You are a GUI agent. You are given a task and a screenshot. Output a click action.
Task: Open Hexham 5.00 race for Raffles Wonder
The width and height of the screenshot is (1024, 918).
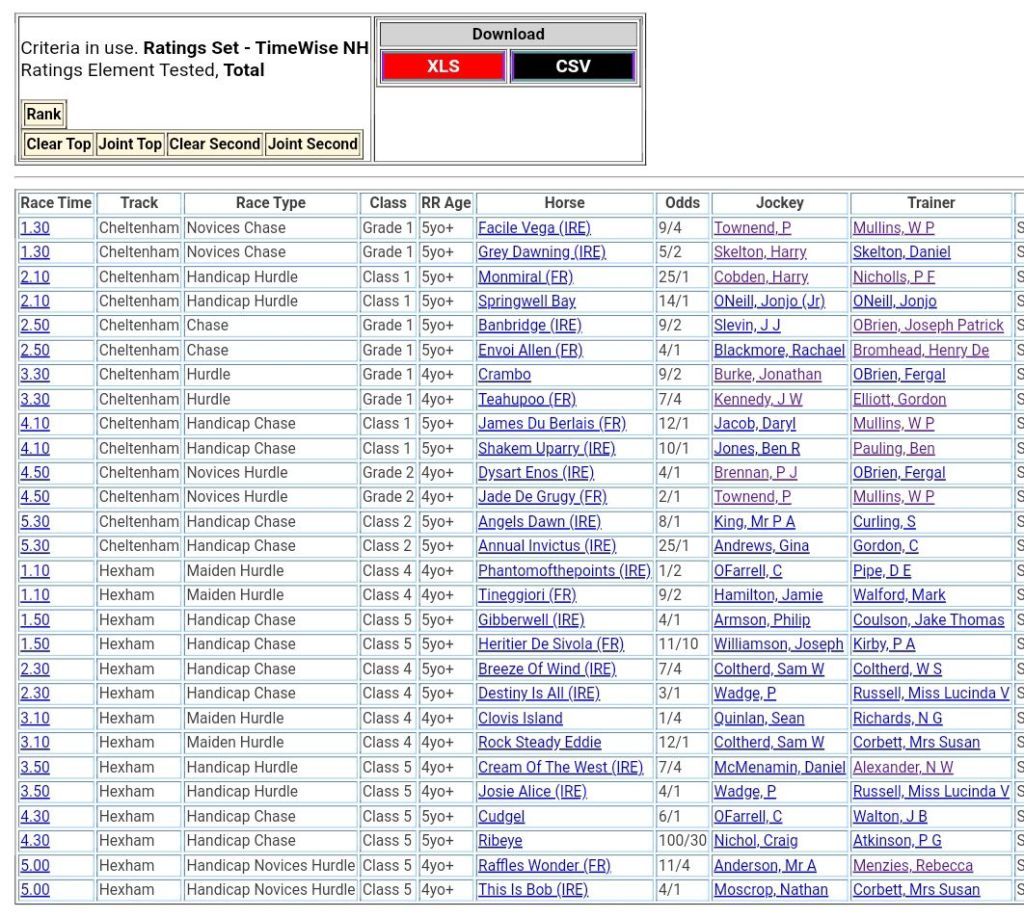(x=35, y=865)
